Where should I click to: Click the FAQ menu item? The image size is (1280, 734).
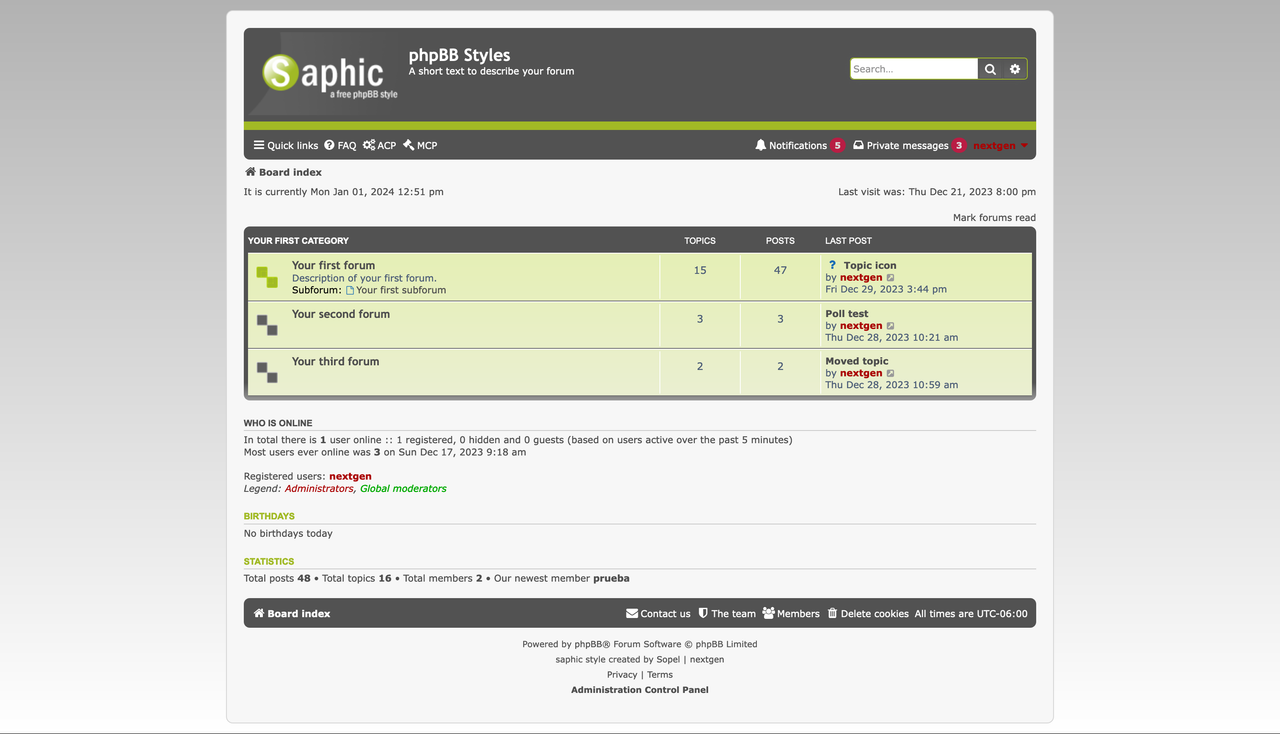[340, 145]
